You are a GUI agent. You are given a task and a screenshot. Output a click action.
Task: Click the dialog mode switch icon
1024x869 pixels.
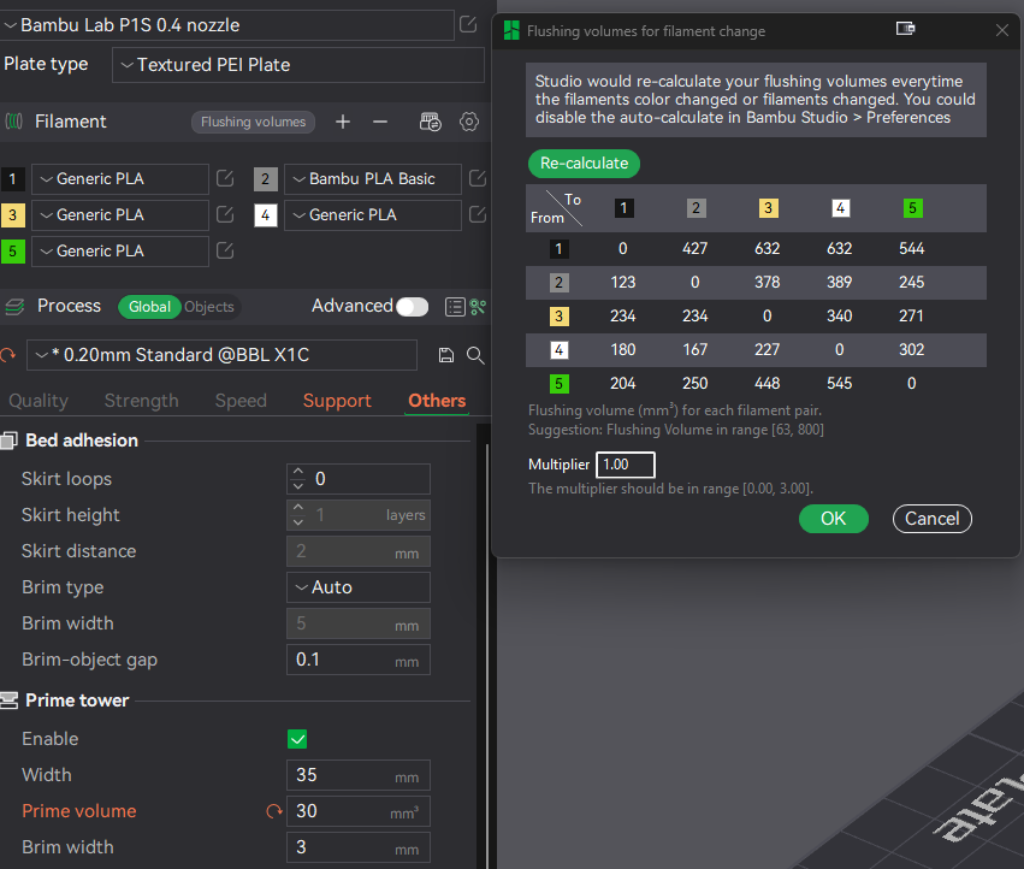(x=905, y=29)
